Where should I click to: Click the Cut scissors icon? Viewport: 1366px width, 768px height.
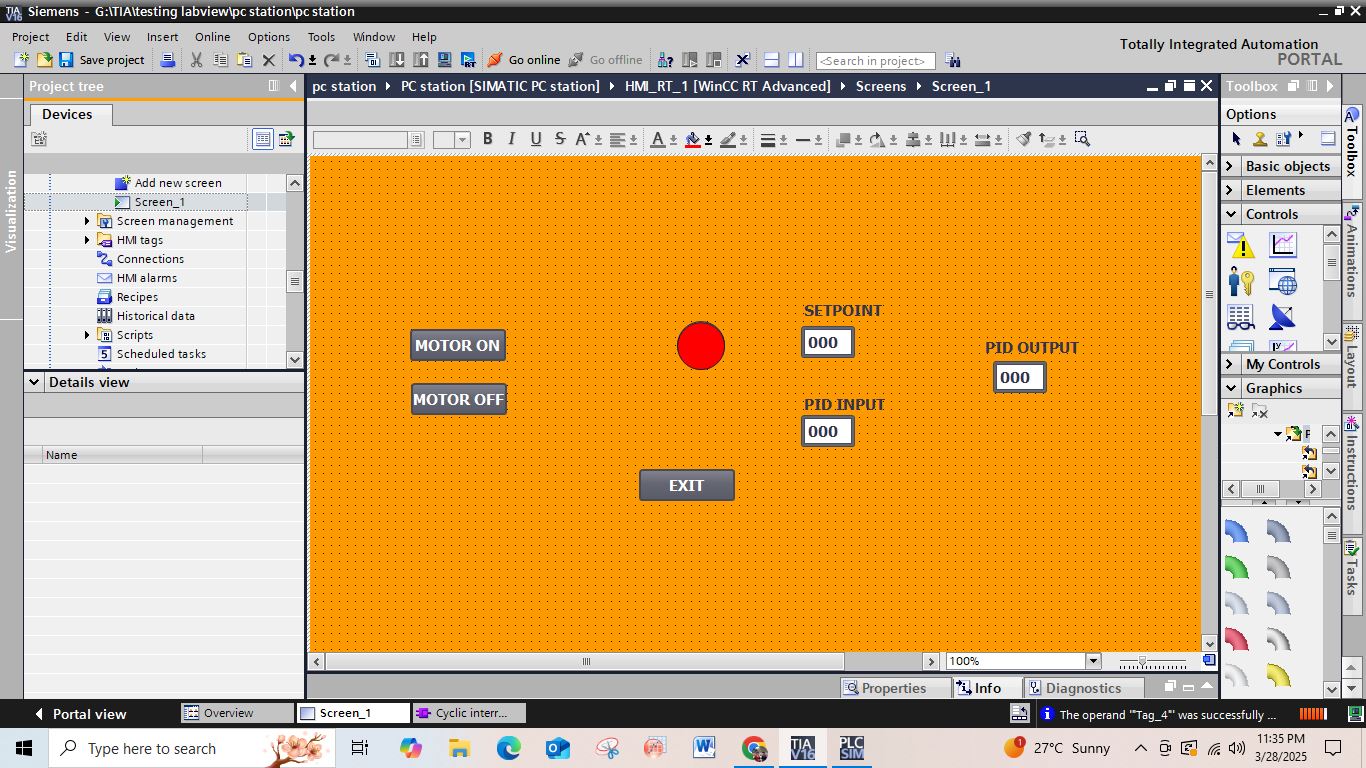(196, 60)
